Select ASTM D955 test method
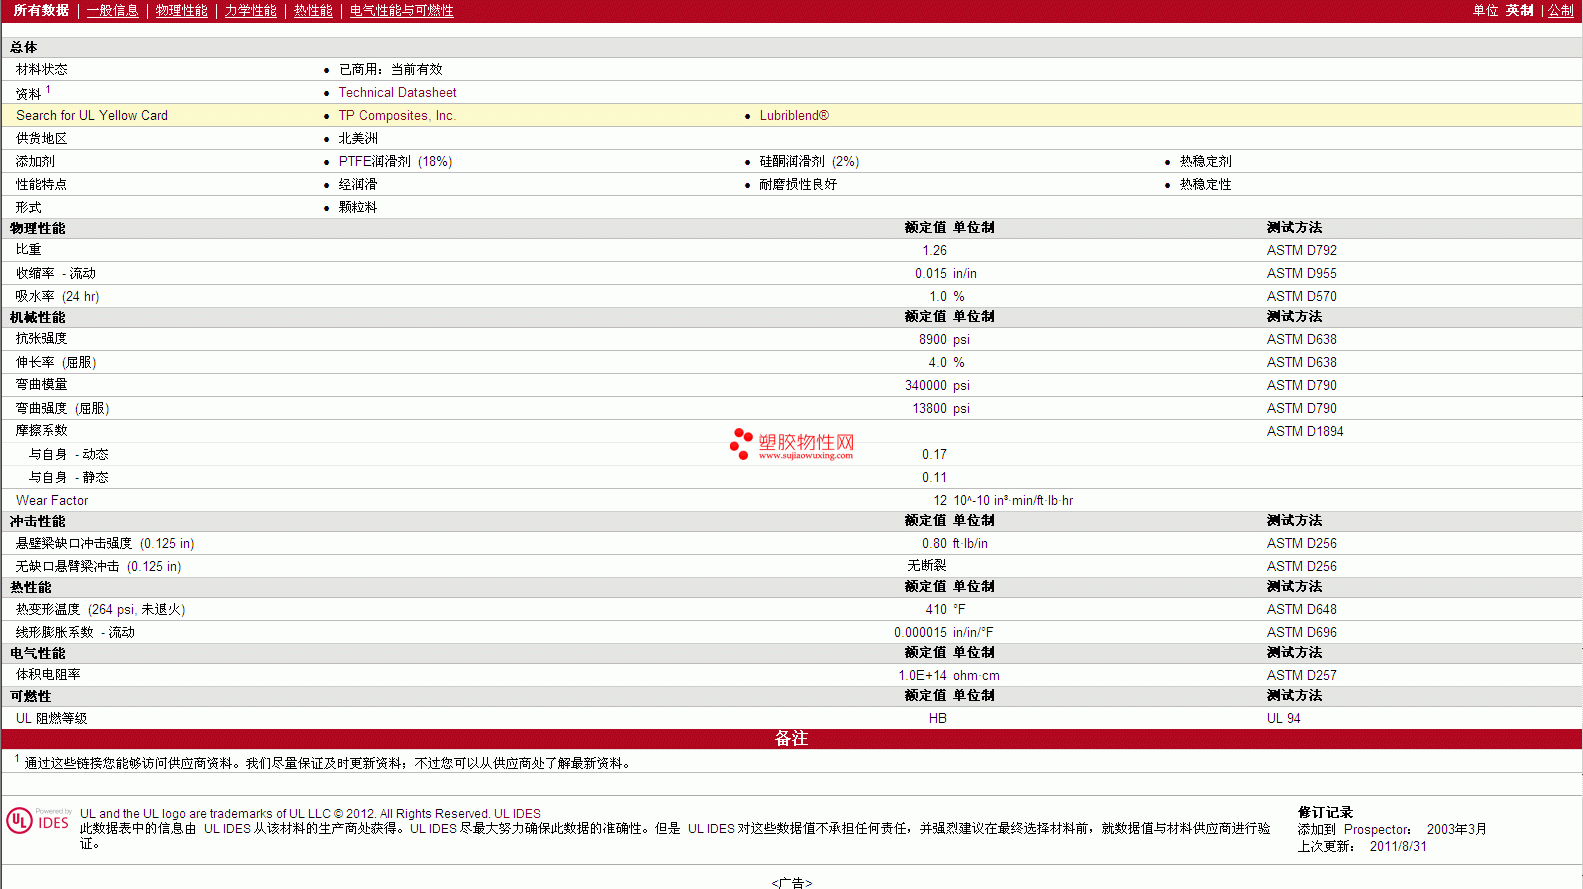This screenshot has height=889, width=1583. coord(1301,274)
